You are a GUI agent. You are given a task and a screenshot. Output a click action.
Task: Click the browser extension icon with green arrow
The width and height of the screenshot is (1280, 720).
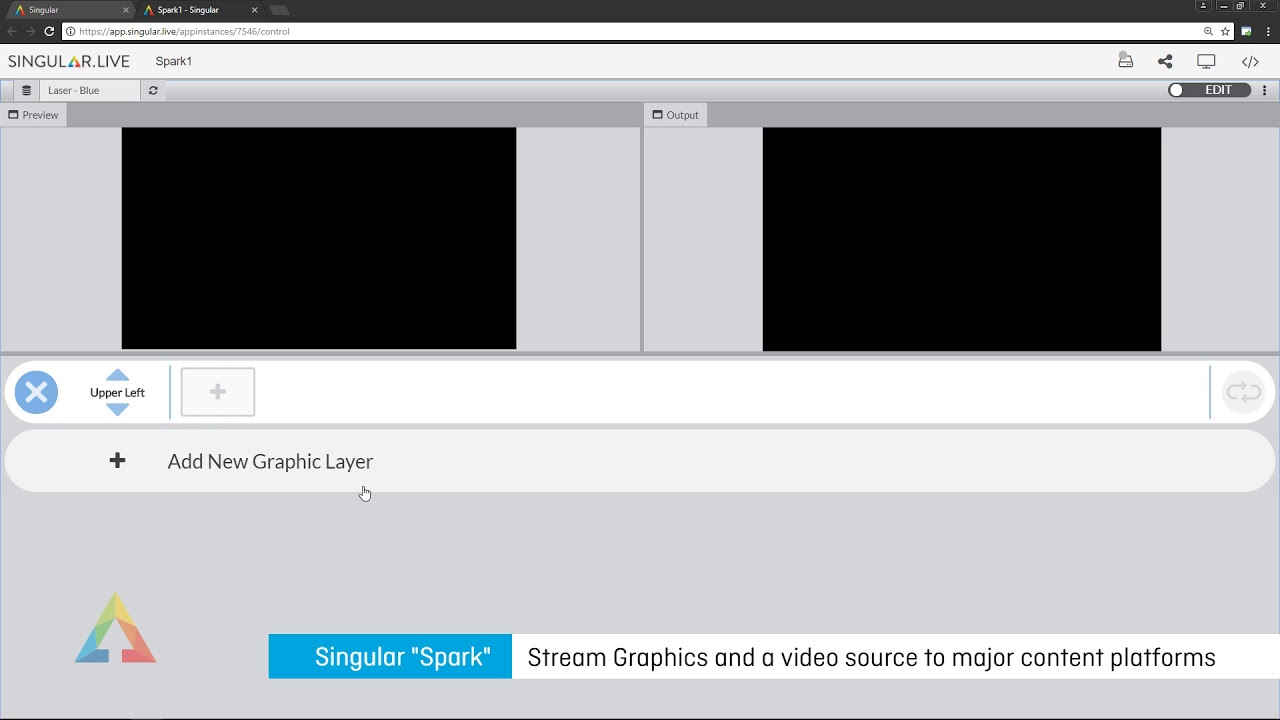click(x=1247, y=31)
